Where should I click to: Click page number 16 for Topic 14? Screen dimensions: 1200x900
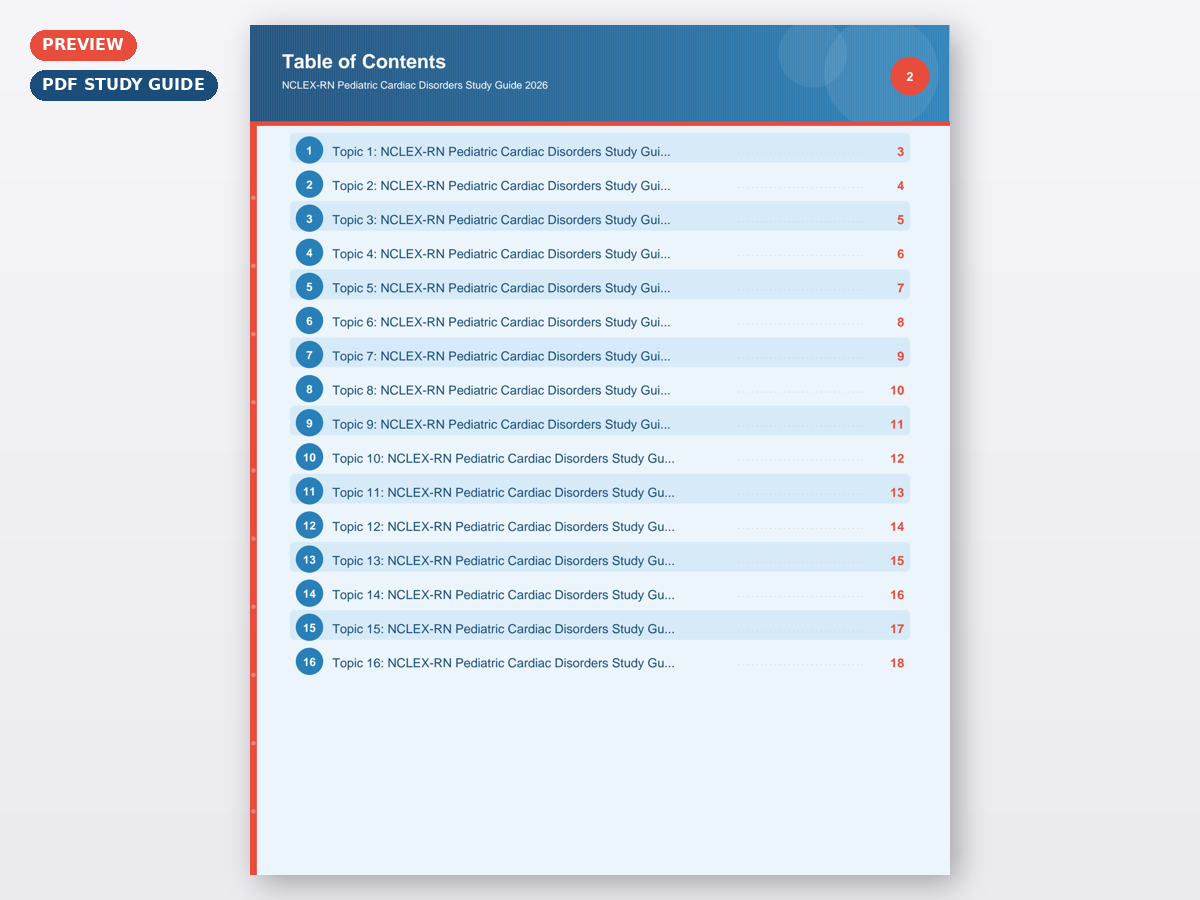[897, 594]
